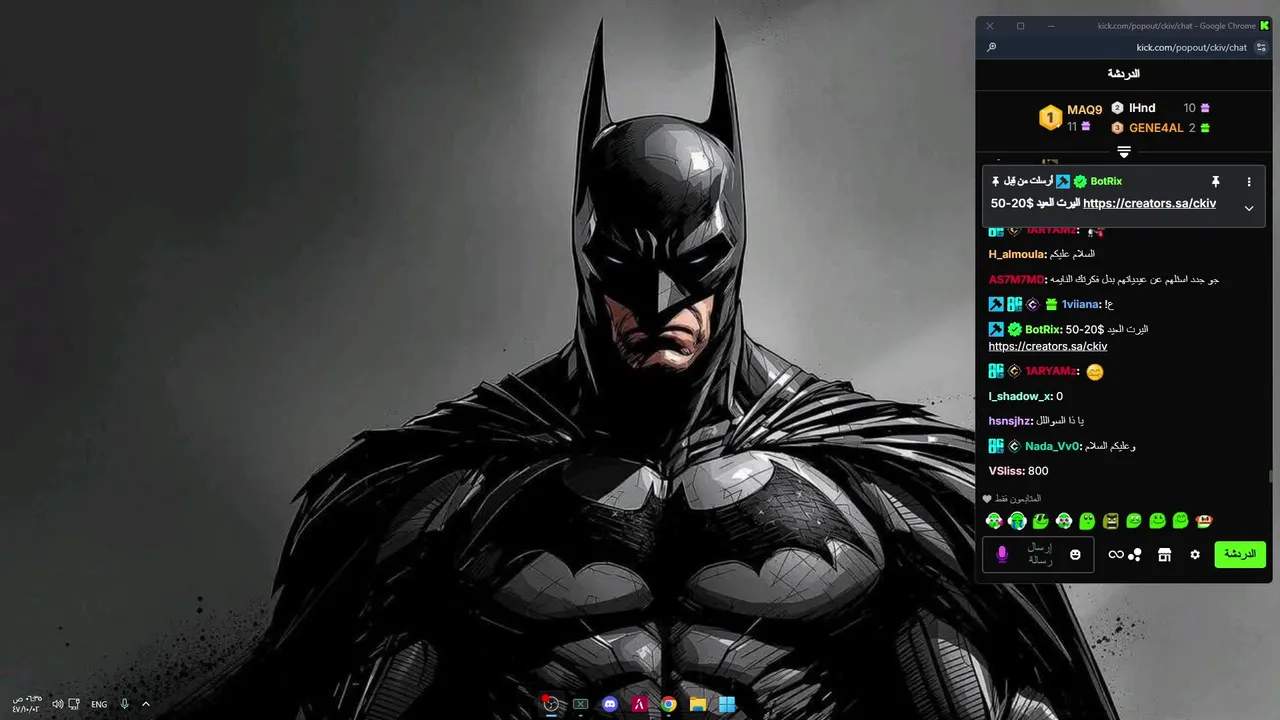Collapse the gift leaderboard with the triangle handle
1280x720 pixels.
[x=1124, y=152]
